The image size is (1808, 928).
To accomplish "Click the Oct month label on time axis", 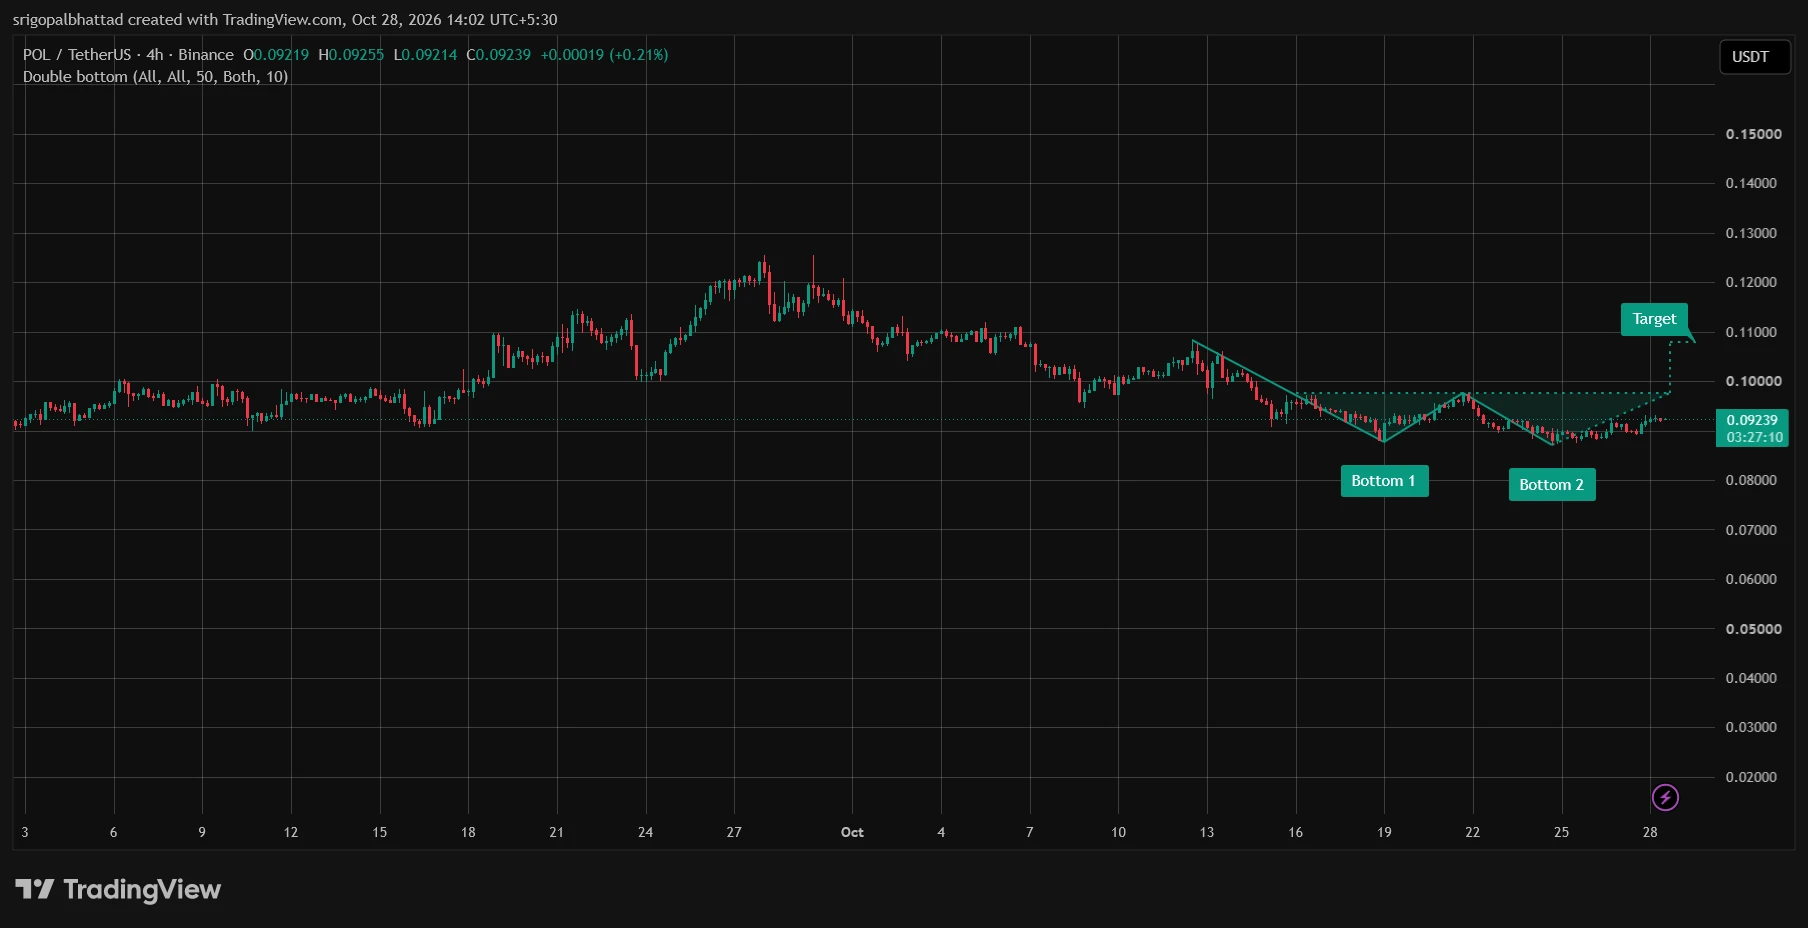I will click(852, 832).
